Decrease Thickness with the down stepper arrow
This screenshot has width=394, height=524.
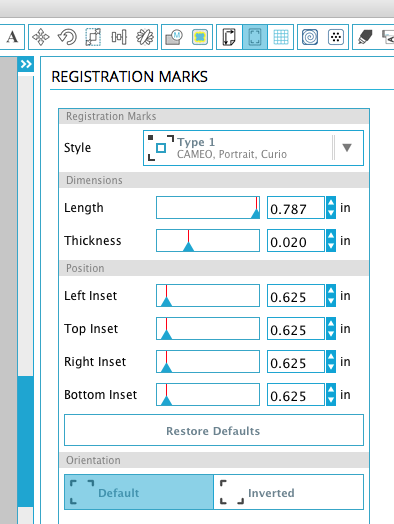coord(331,246)
